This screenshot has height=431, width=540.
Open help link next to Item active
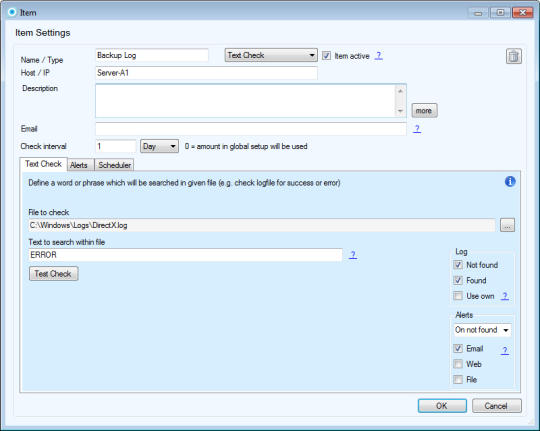(x=378, y=56)
